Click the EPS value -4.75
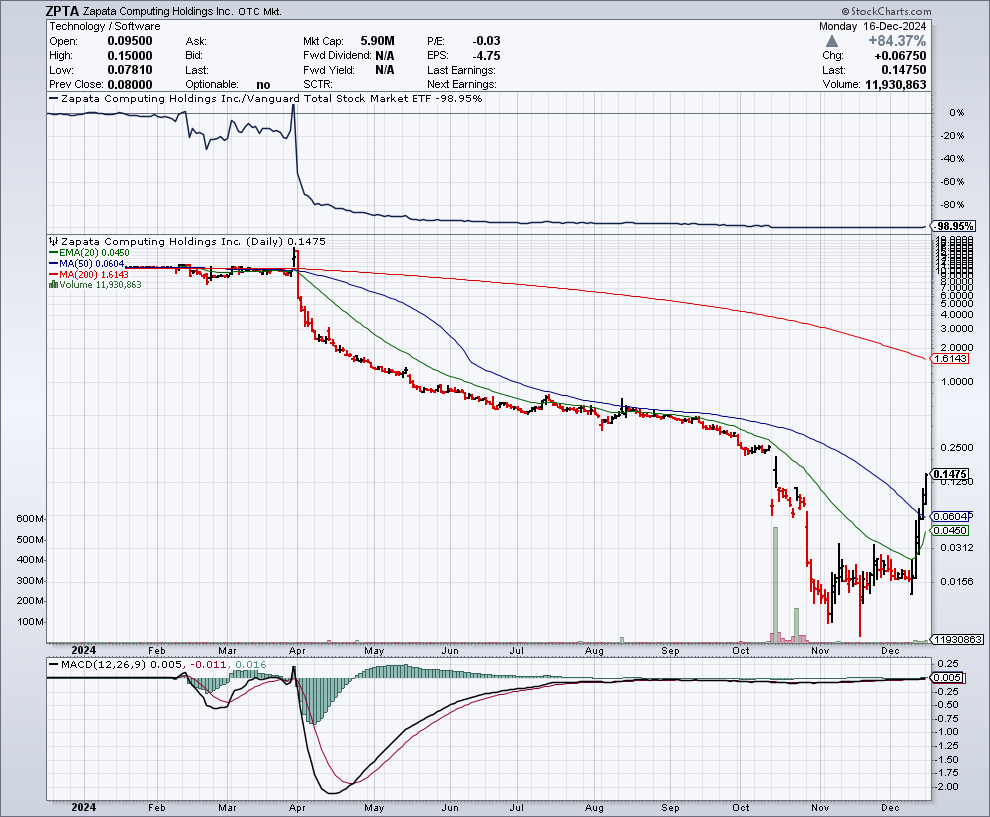This screenshot has width=990, height=817. click(486, 56)
